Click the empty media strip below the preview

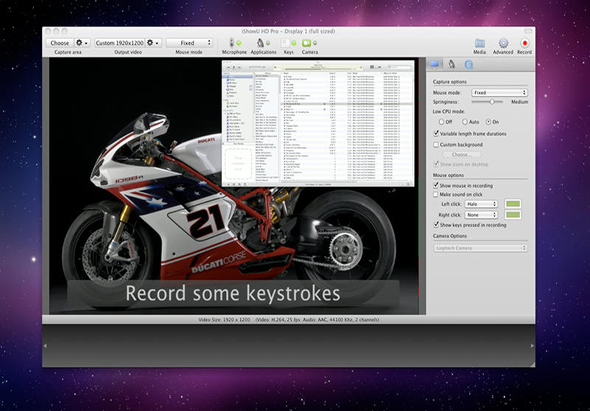pyautogui.click(x=289, y=346)
